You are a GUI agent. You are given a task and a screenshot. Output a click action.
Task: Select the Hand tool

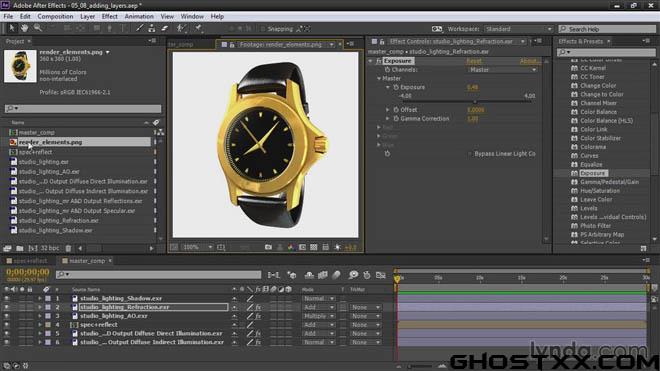(24, 28)
